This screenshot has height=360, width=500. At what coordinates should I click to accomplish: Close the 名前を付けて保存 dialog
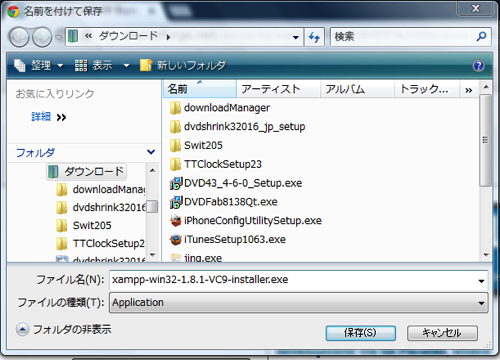[x=475, y=8]
